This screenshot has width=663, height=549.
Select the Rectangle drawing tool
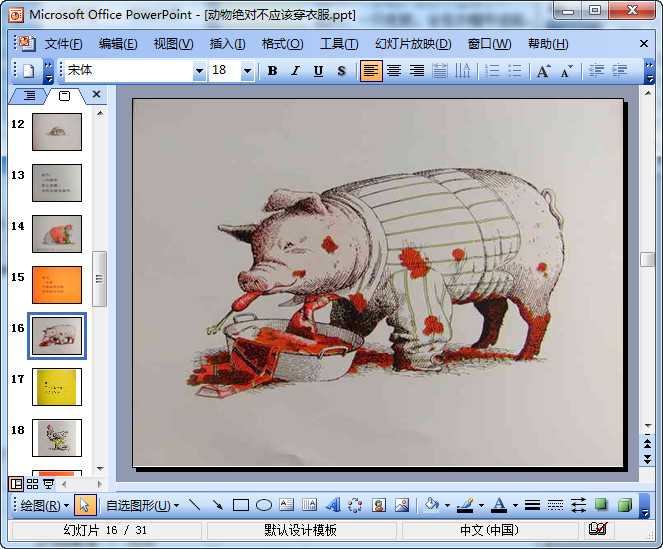pos(241,505)
